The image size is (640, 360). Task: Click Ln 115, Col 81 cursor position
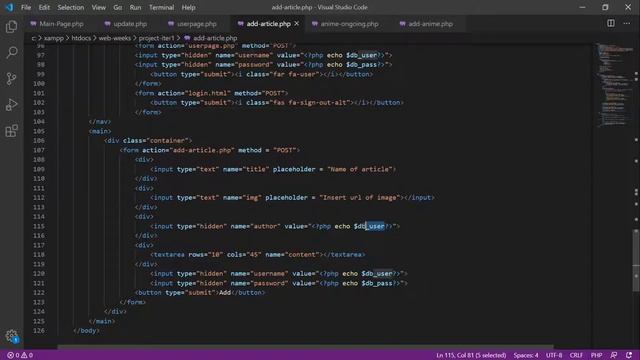click(x=471, y=355)
